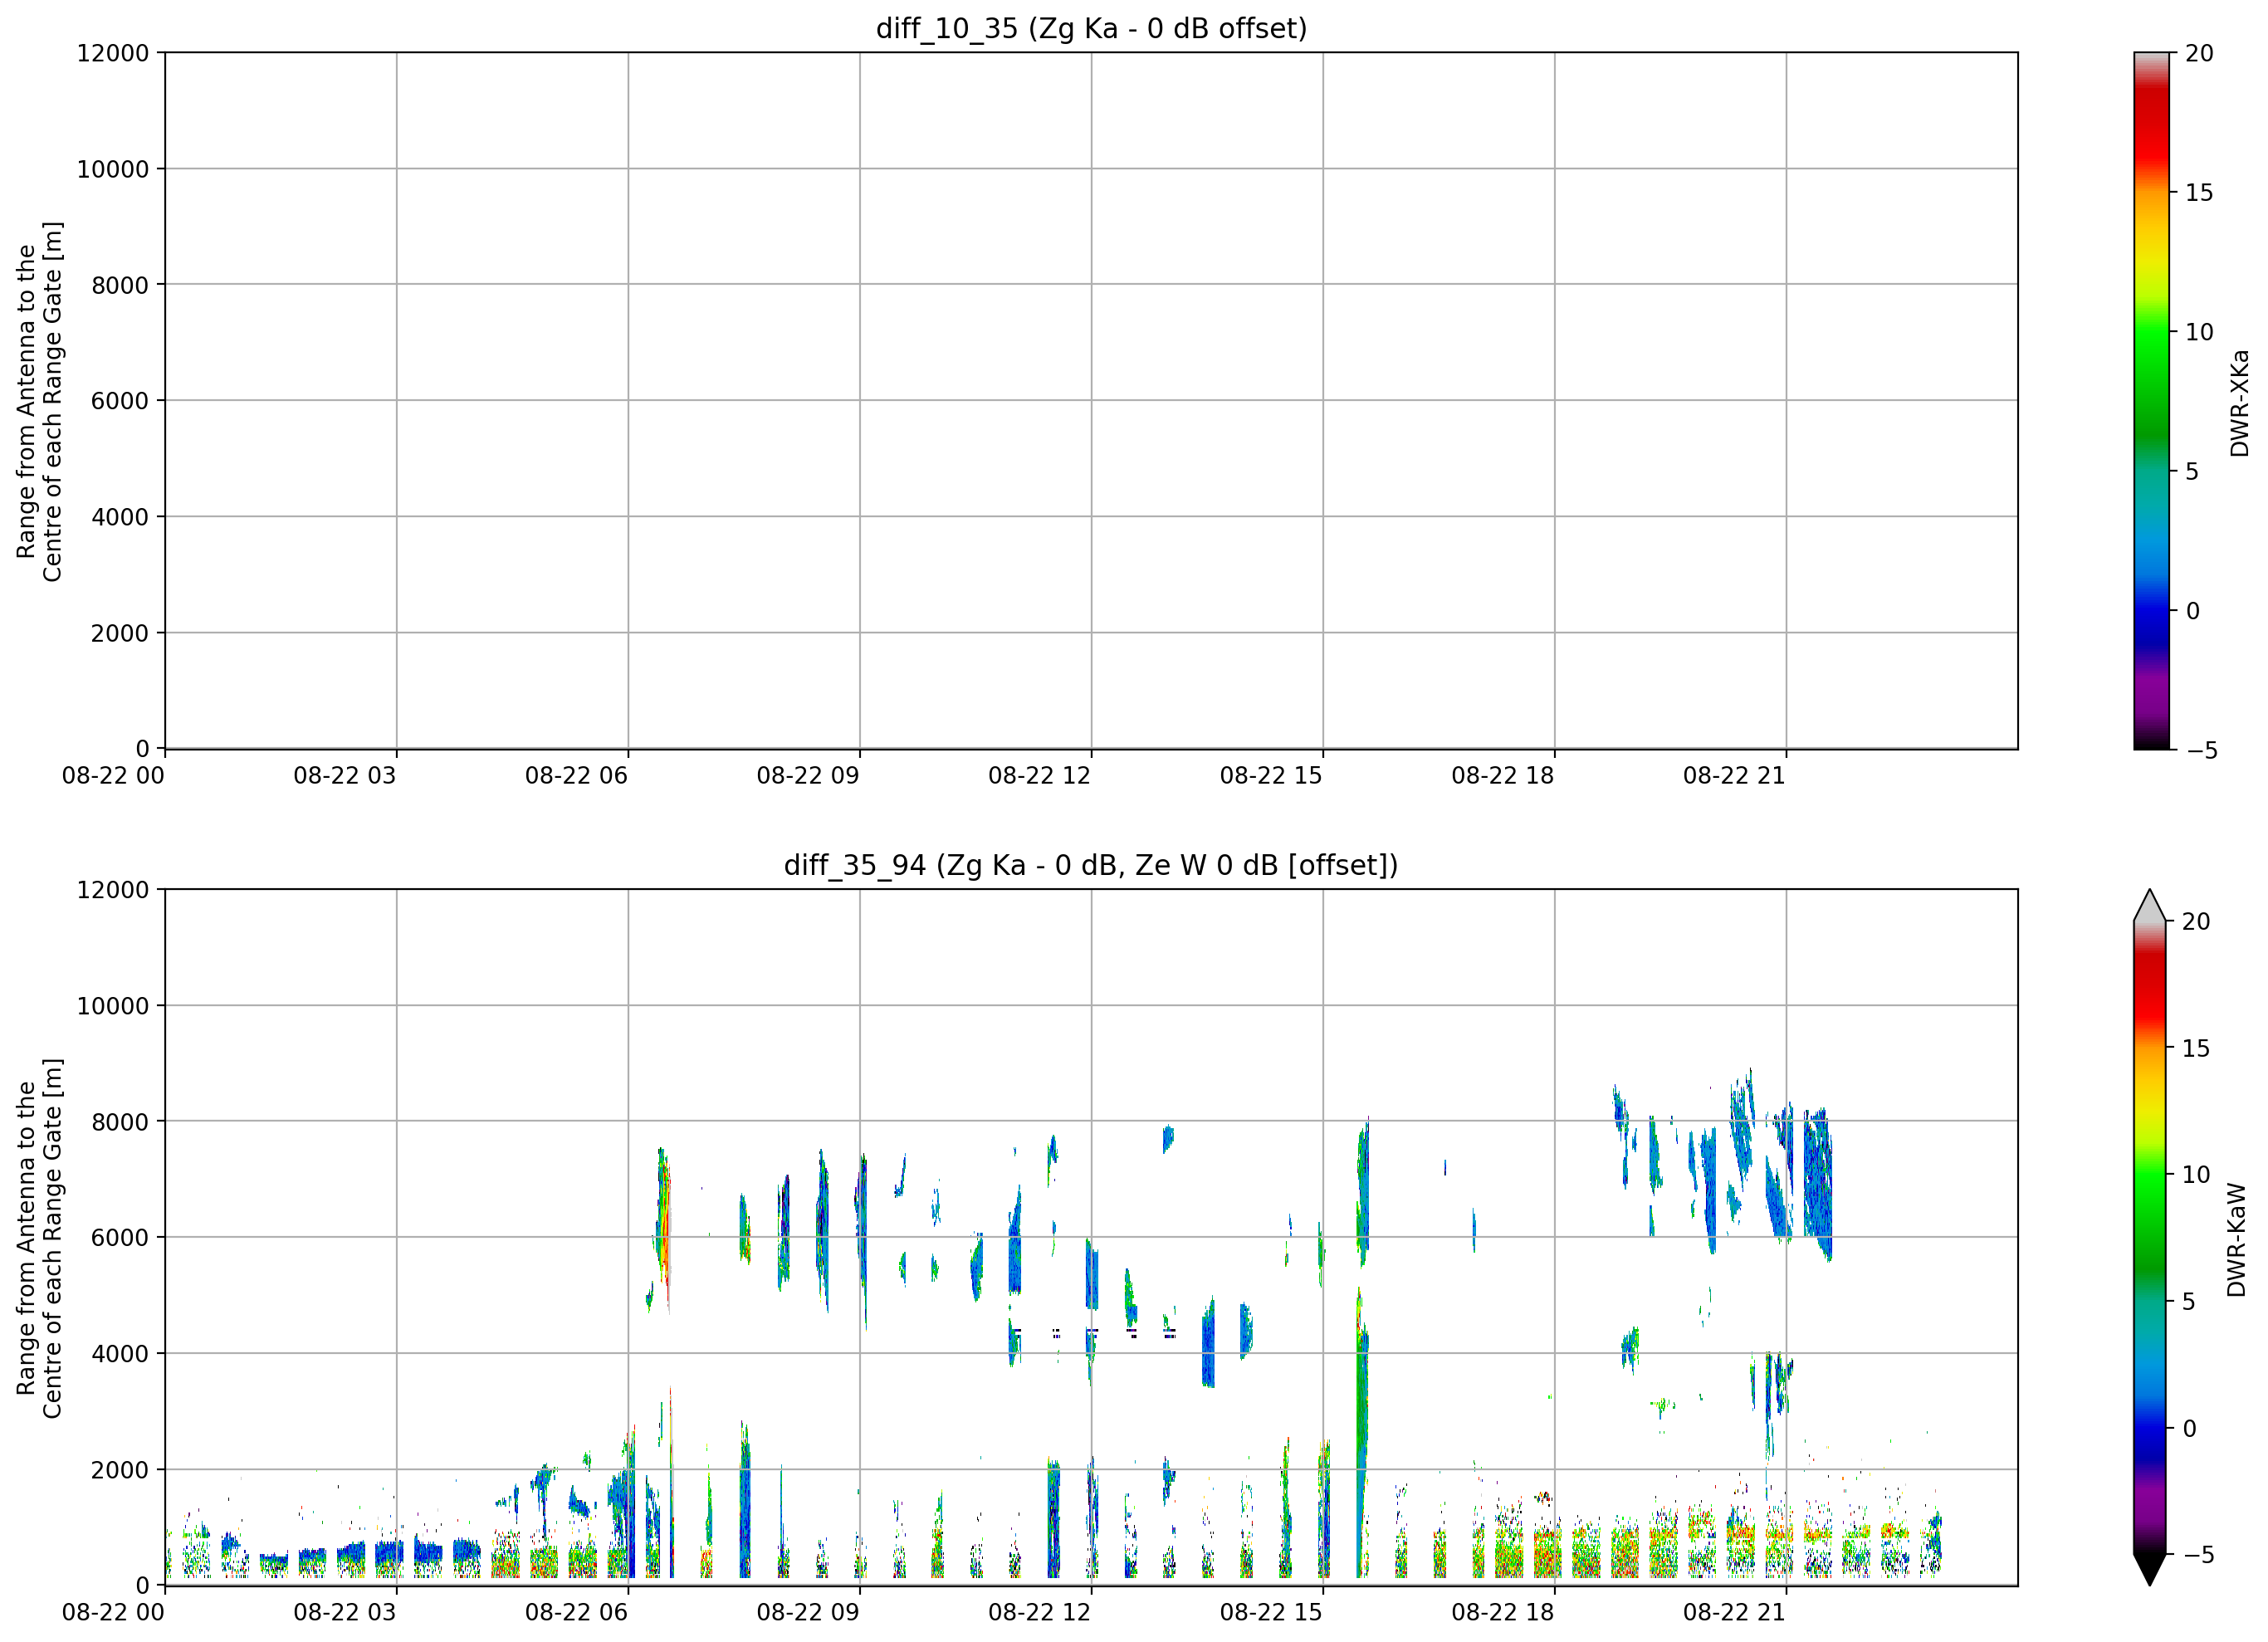This screenshot has width=2268, height=1642.
Task: Select the "10000" y-tick of diff_35_94 plot
Action: (113, 1006)
